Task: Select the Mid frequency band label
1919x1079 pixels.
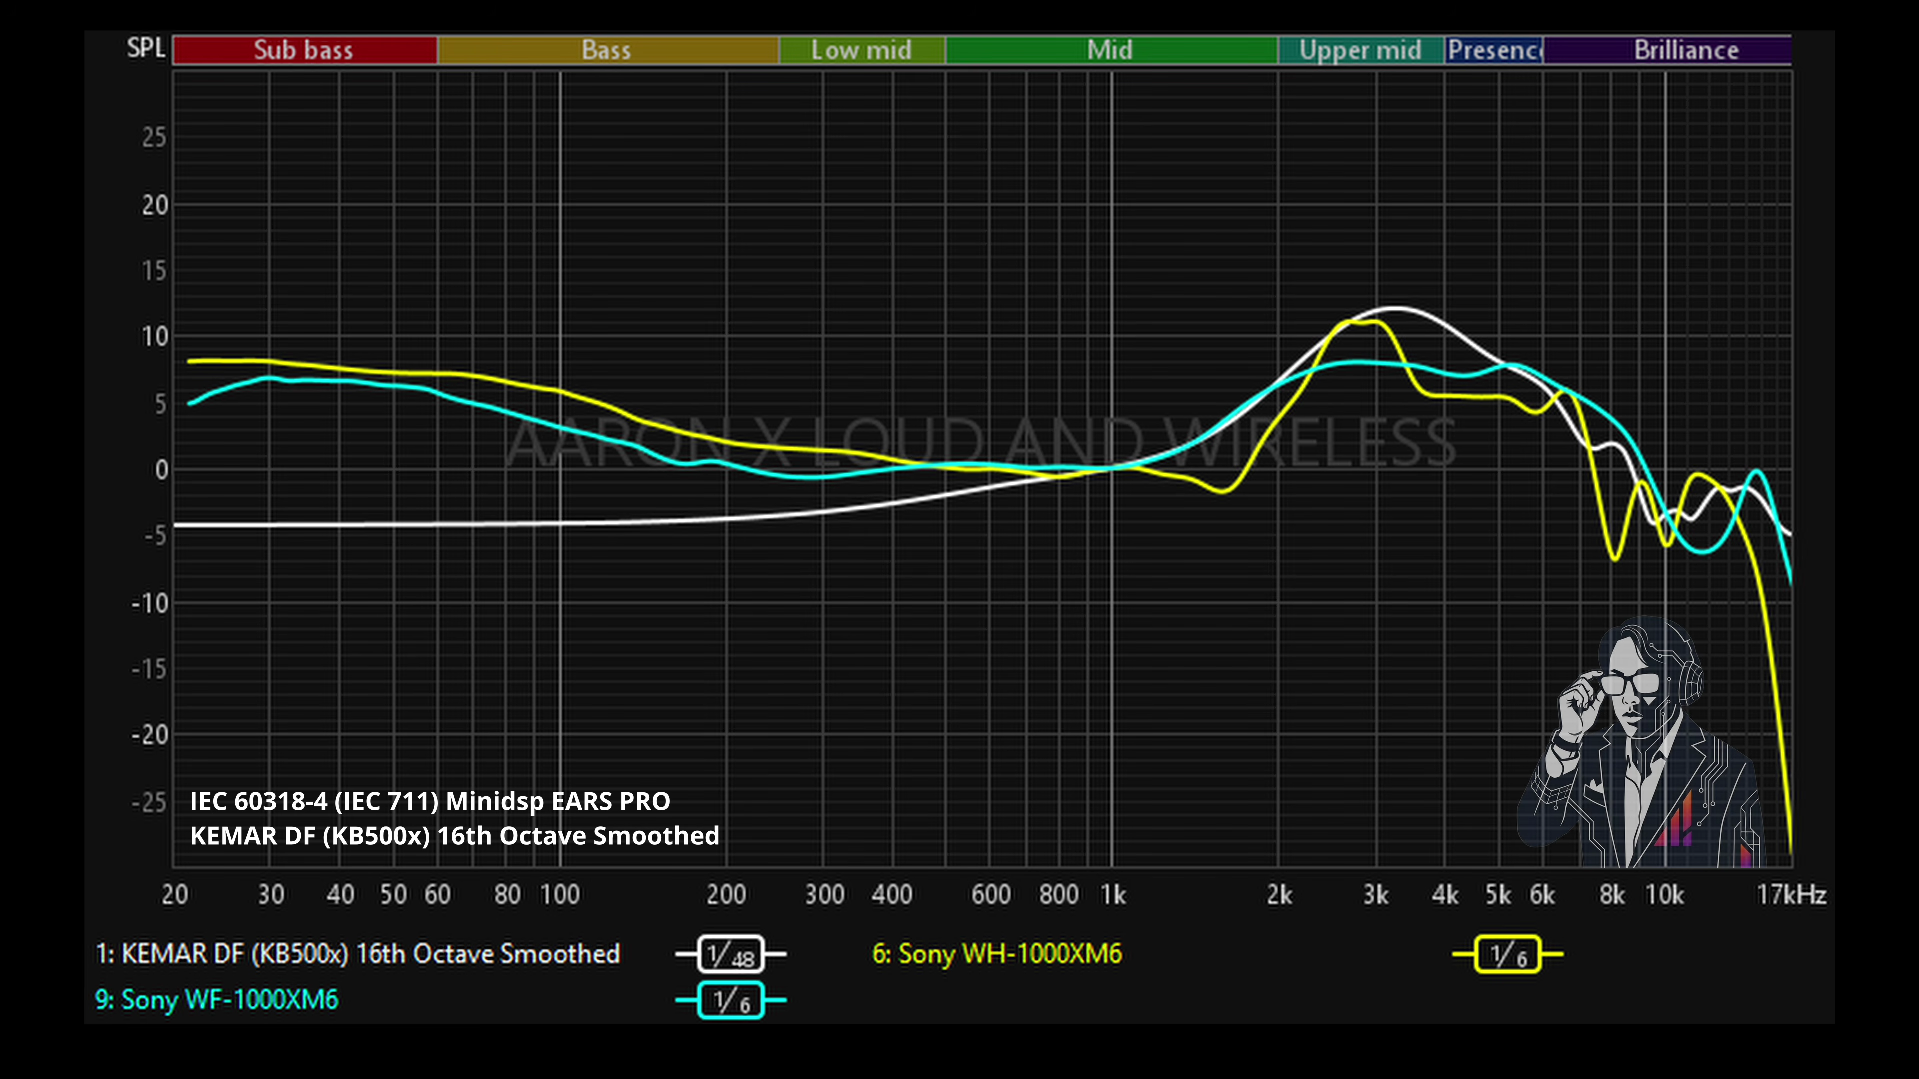Action: pos(1111,50)
